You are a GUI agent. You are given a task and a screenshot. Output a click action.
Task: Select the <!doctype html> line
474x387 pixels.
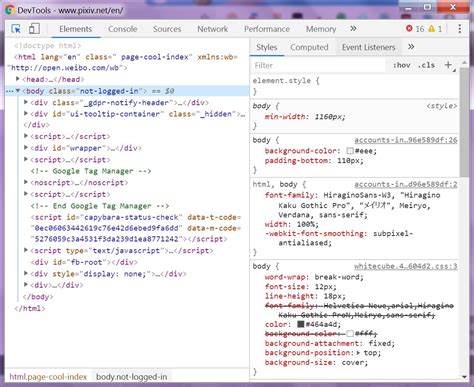(x=48, y=45)
